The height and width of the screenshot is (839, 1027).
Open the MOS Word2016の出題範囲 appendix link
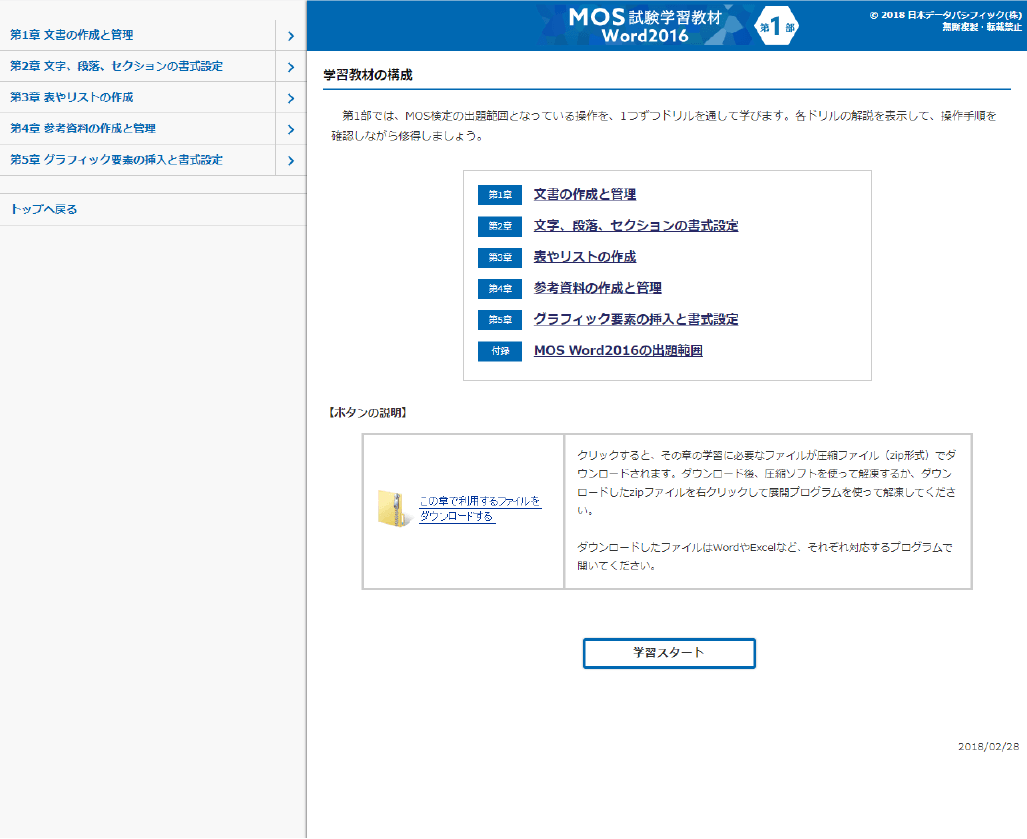click(x=618, y=350)
